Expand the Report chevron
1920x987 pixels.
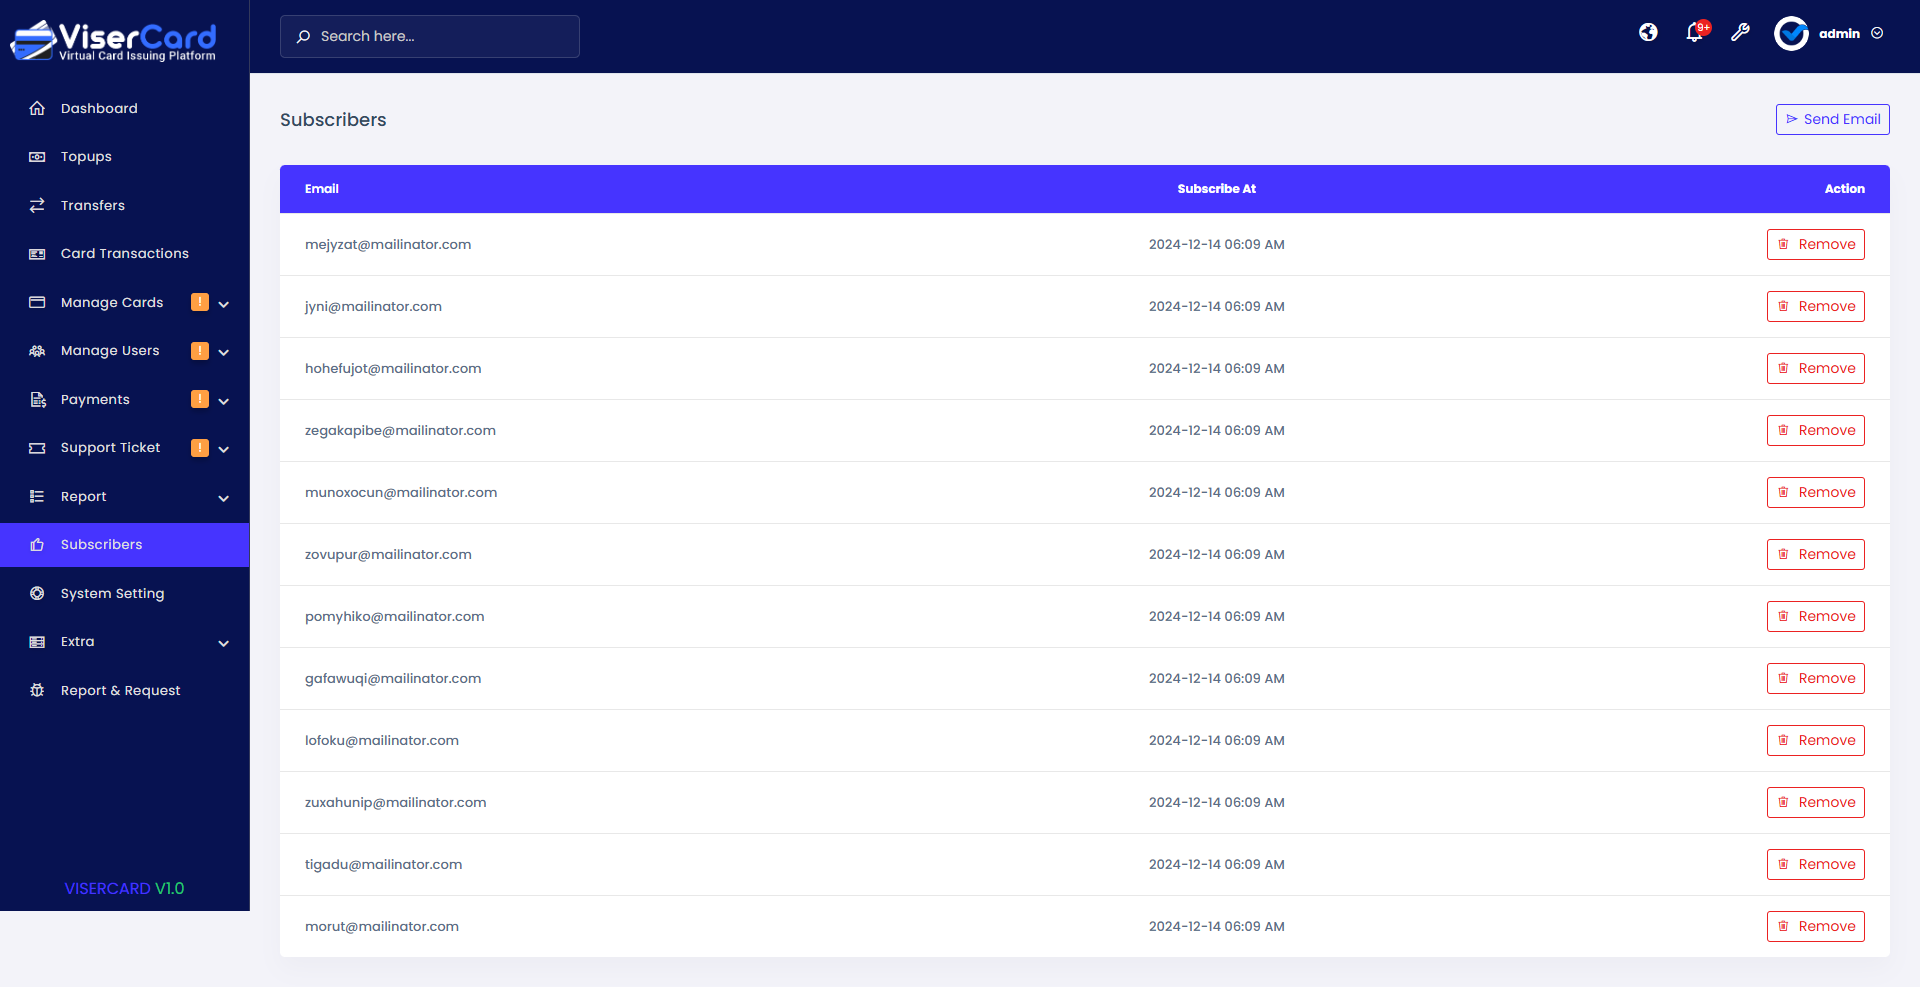[x=224, y=498]
